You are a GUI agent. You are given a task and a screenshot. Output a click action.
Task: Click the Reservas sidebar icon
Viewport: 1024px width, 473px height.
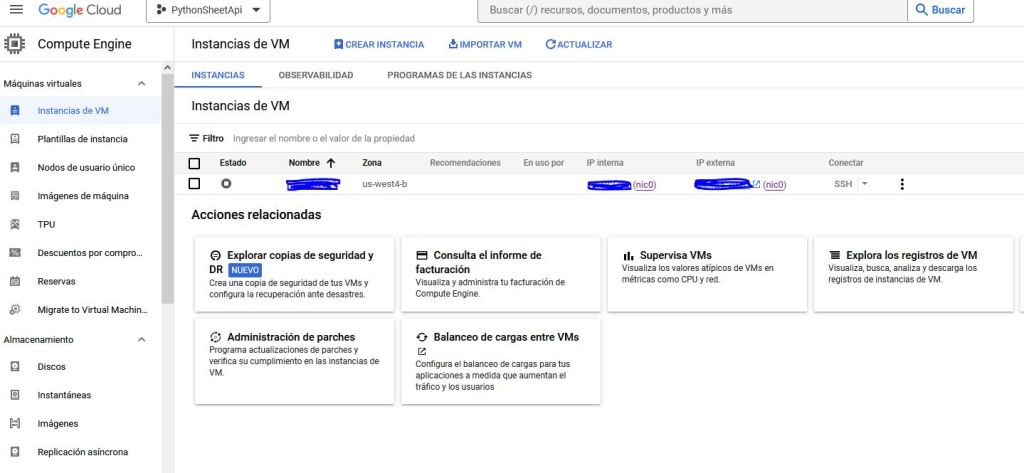click(15, 282)
